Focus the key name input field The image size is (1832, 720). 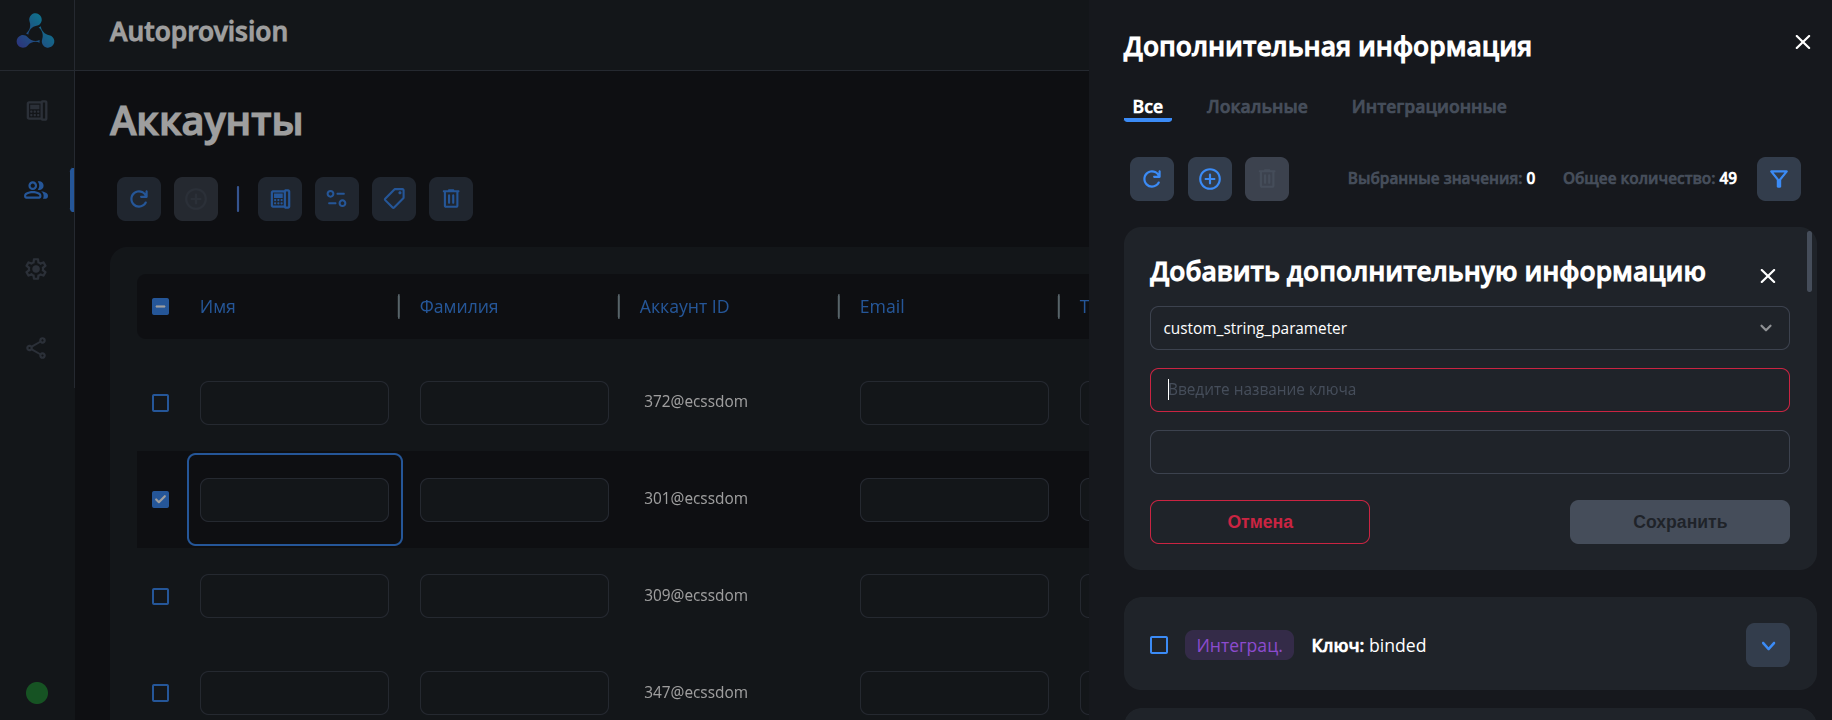(1469, 390)
